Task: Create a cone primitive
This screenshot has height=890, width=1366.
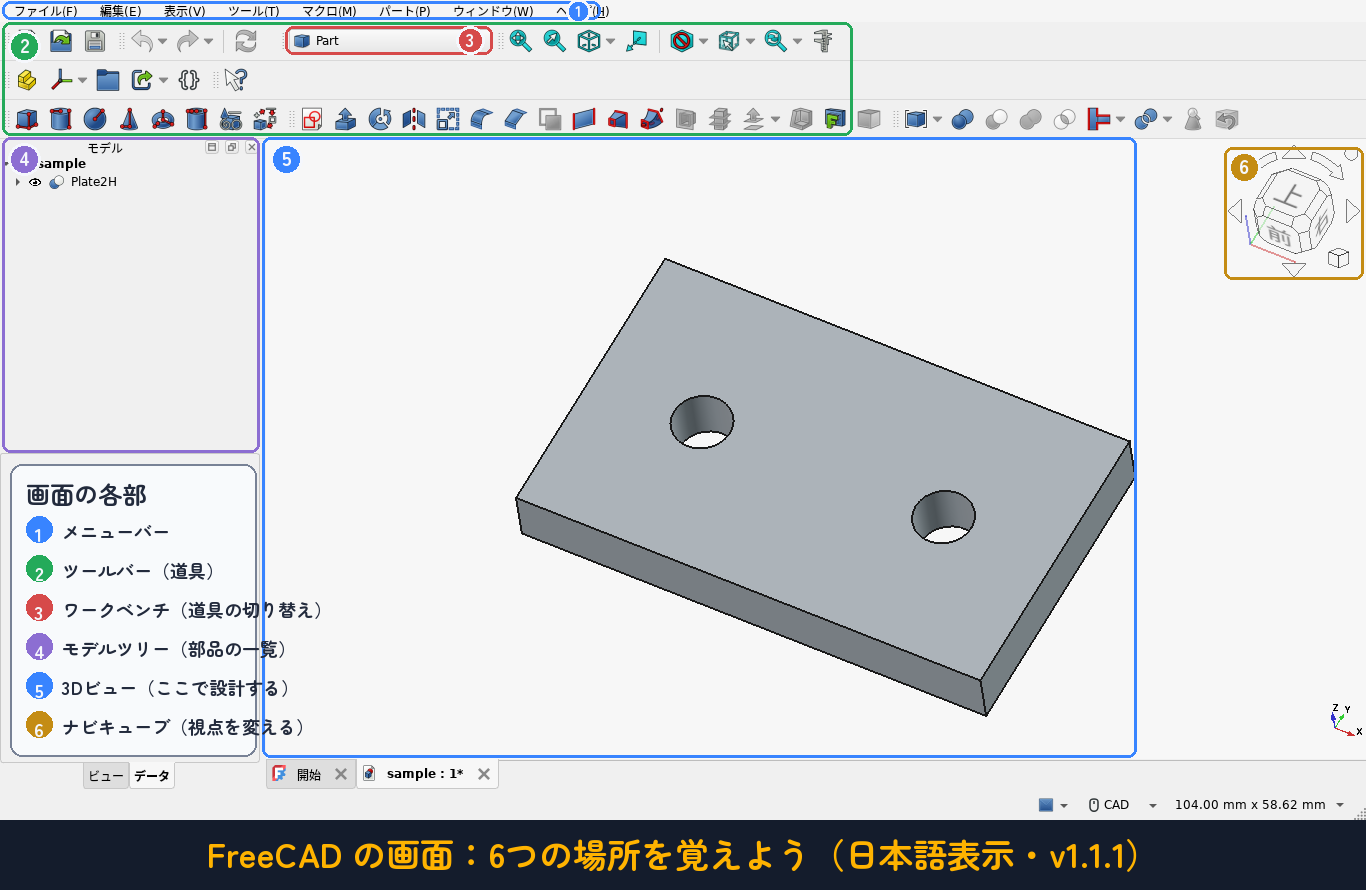Action: 129,119
